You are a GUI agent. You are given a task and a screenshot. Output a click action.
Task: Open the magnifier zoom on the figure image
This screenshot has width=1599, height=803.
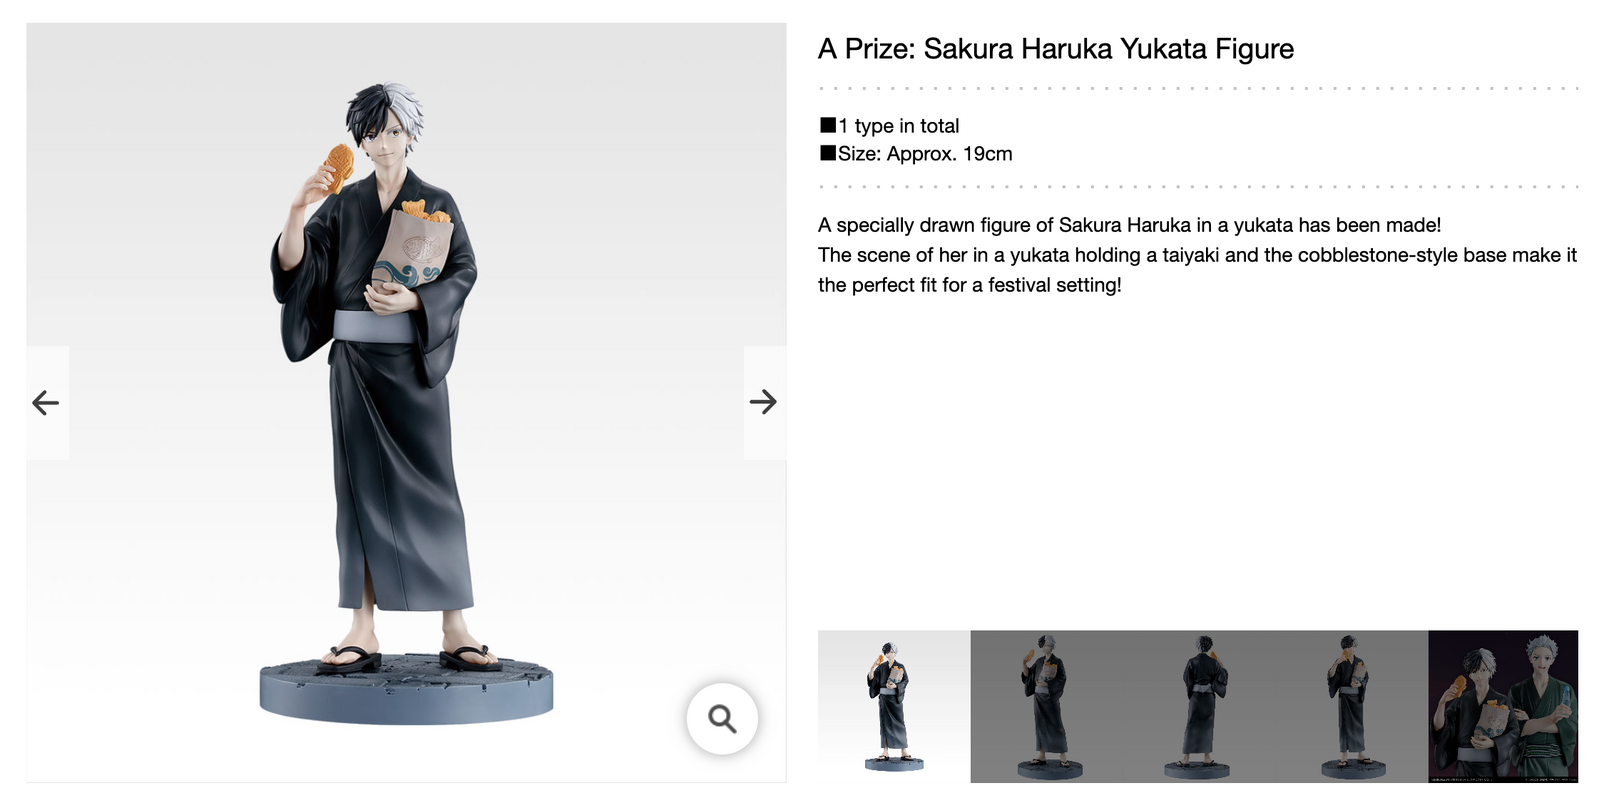tap(722, 718)
